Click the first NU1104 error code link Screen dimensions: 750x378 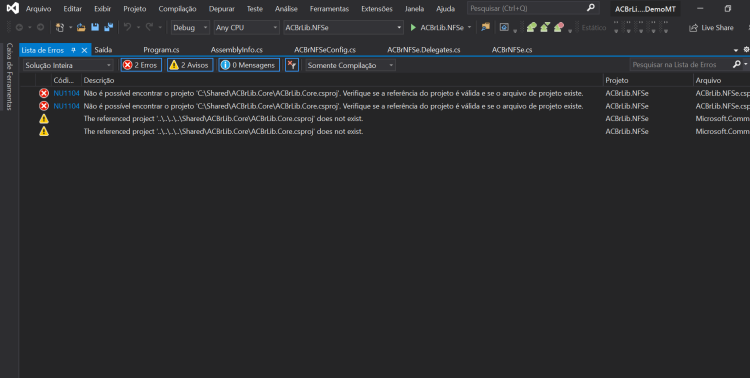[x=66, y=93]
